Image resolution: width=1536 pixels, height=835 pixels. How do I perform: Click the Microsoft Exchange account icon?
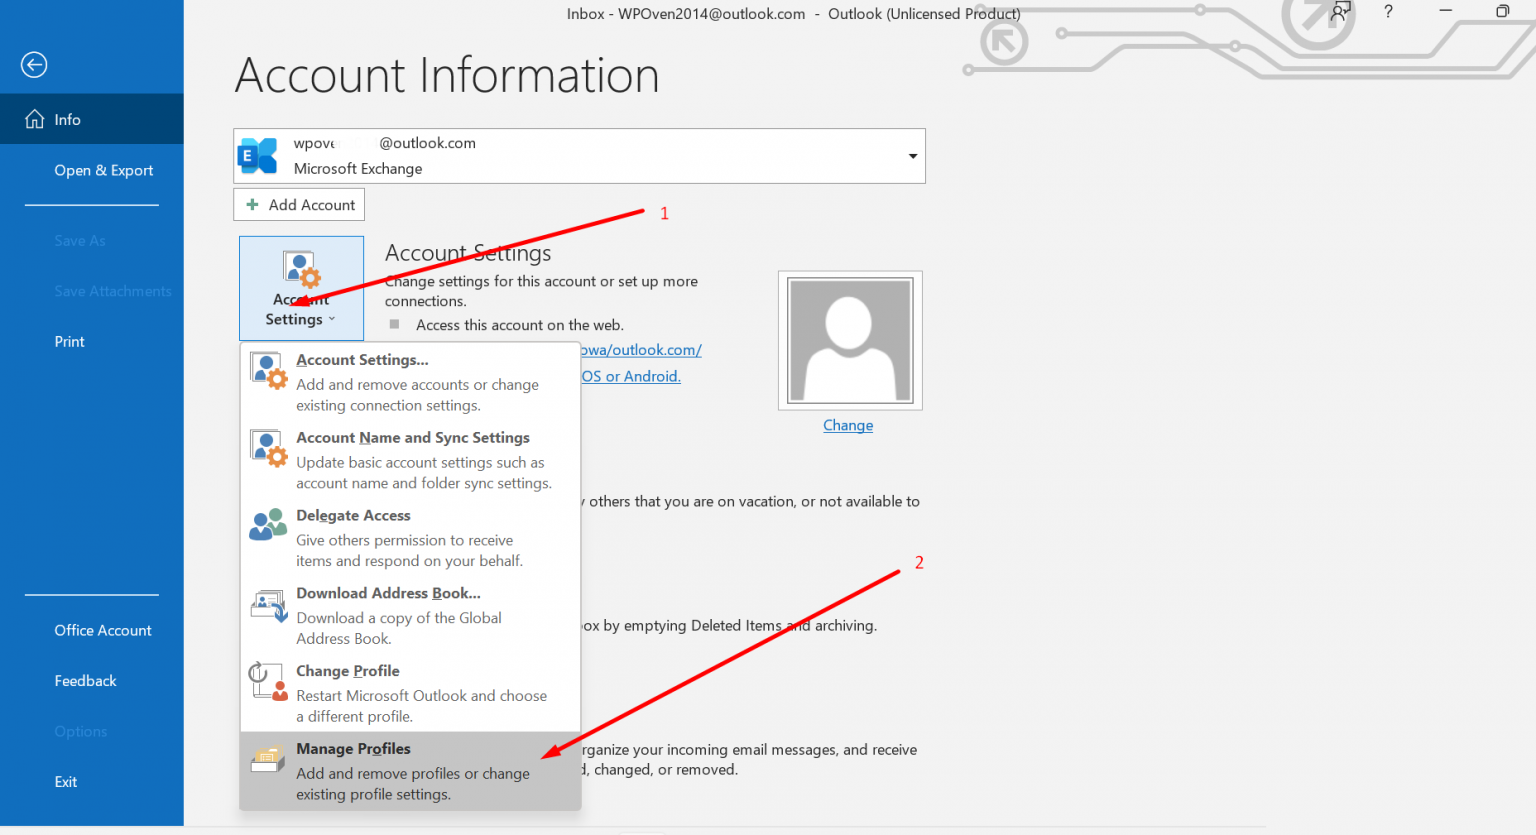pyautogui.click(x=258, y=155)
